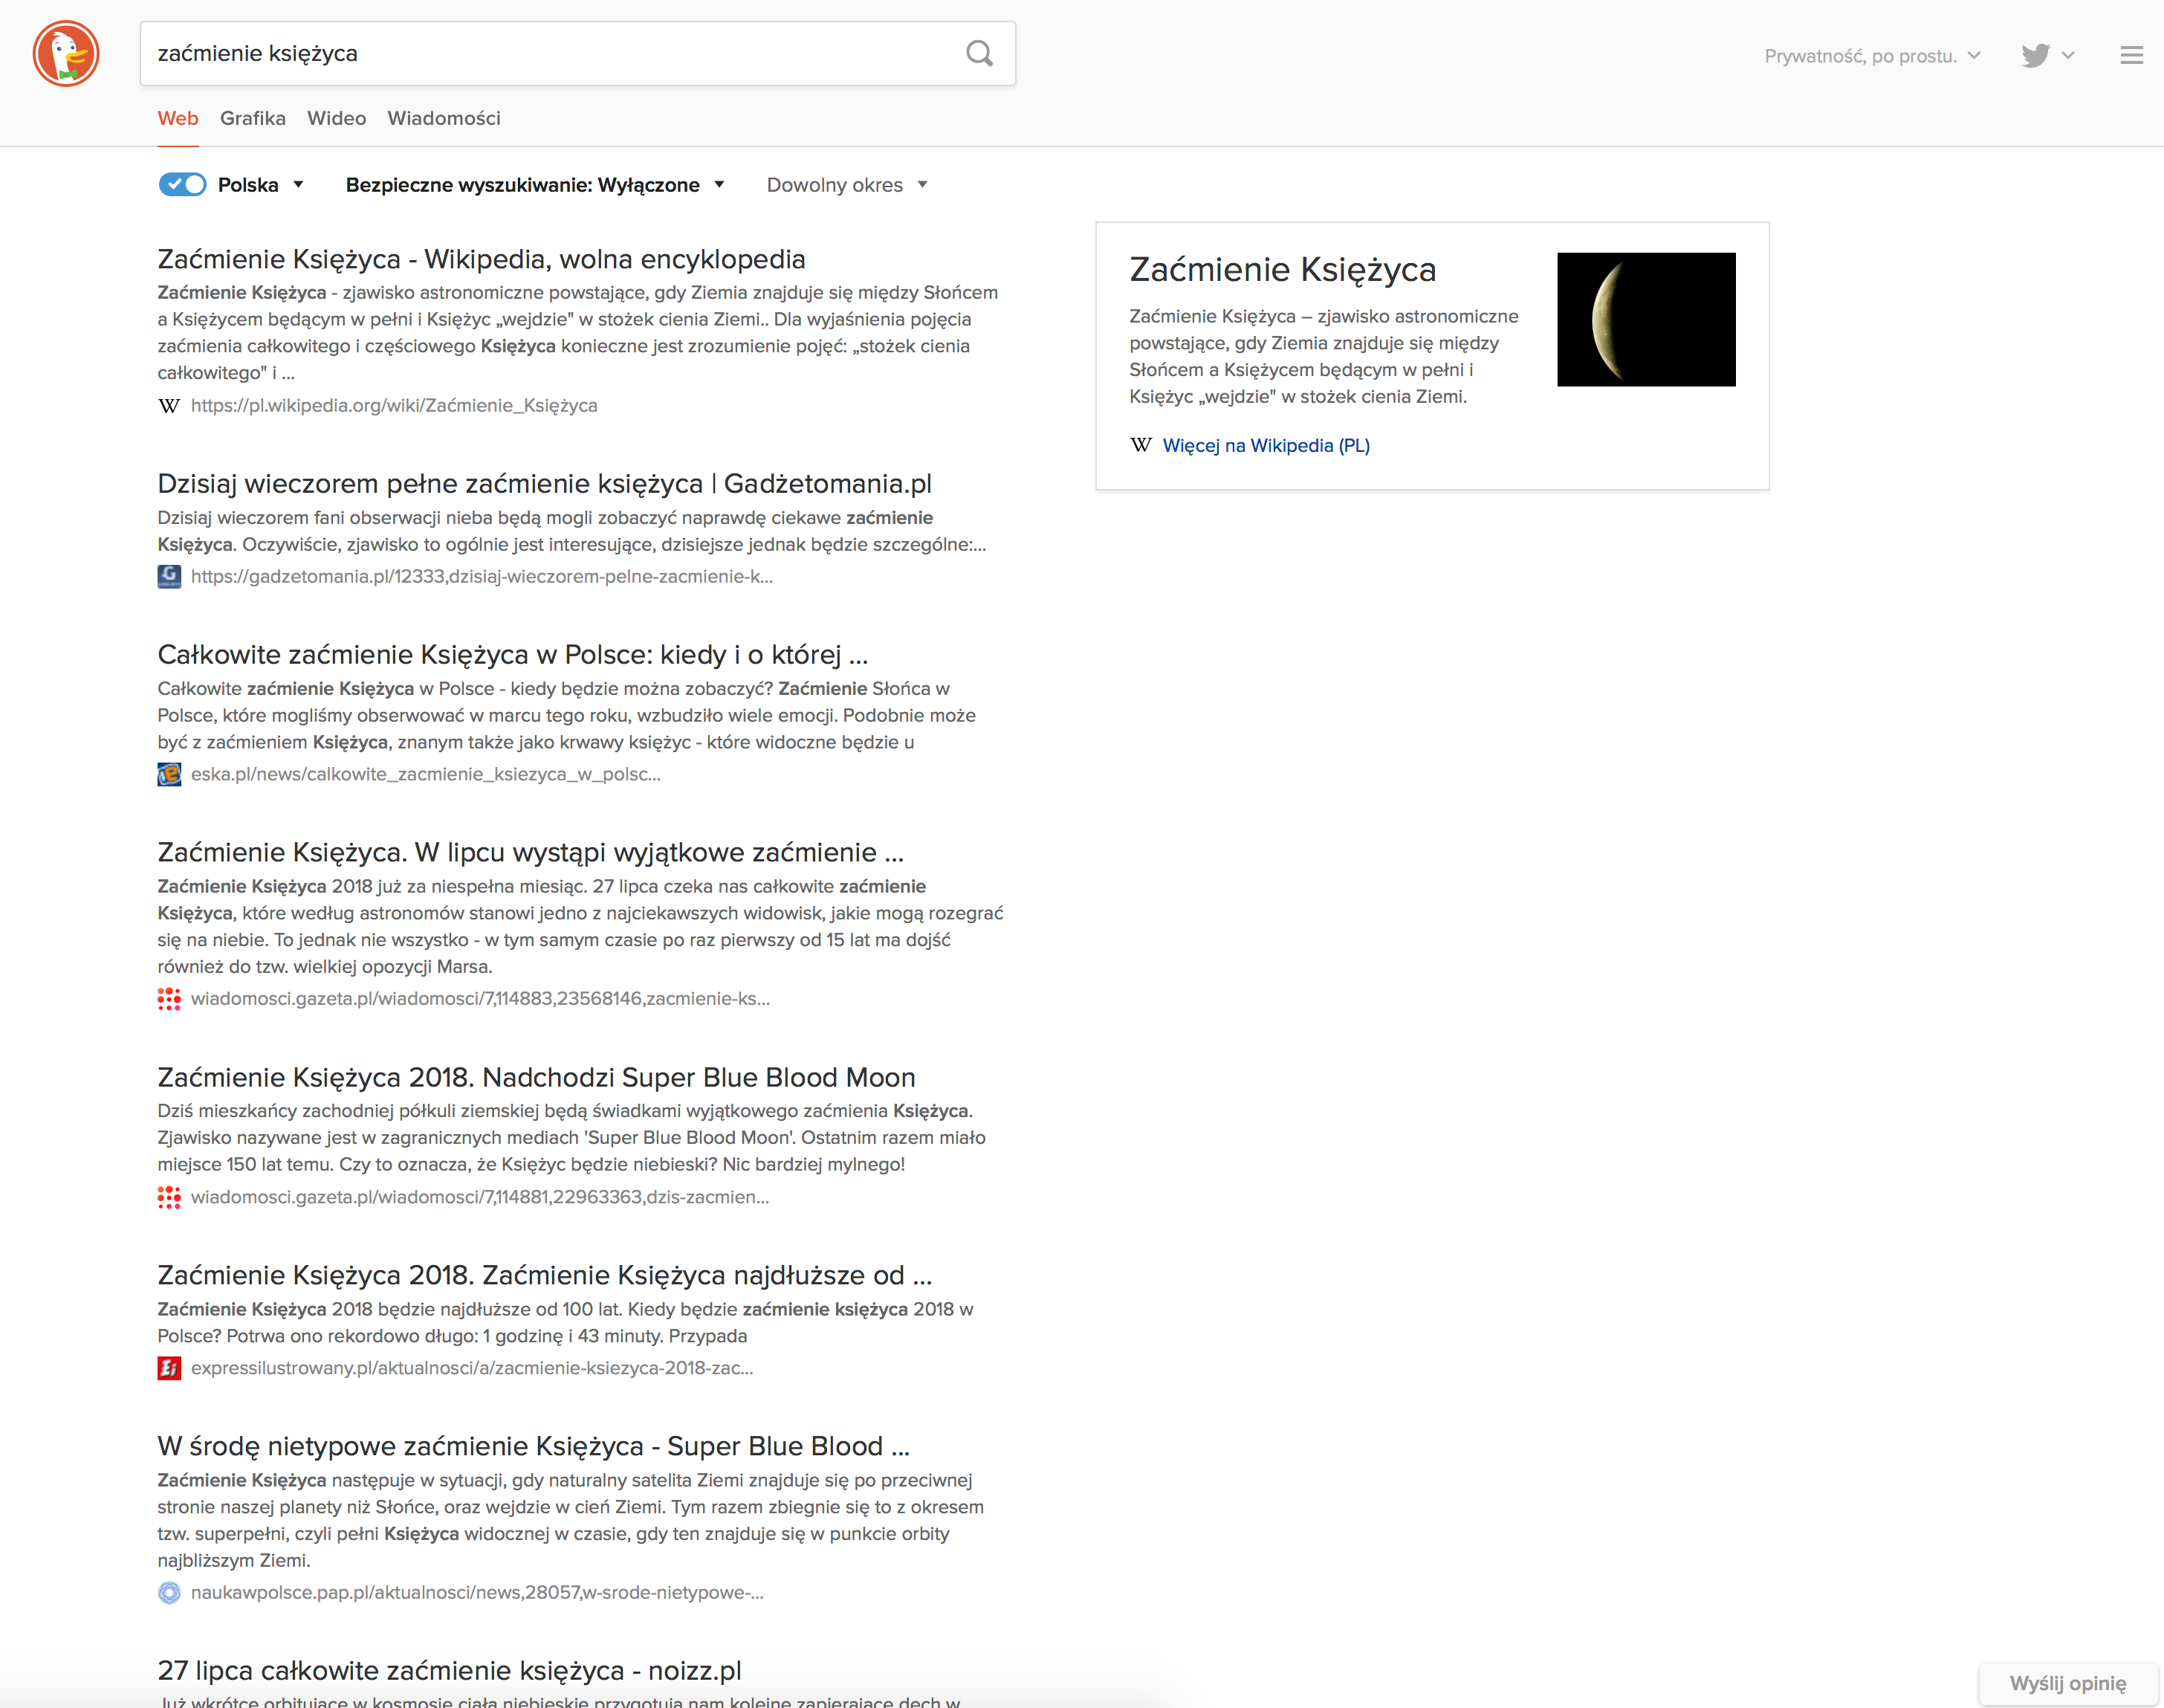This screenshot has height=1708, width=2164.
Task: Click the eska.pl favicon
Action: point(169,774)
